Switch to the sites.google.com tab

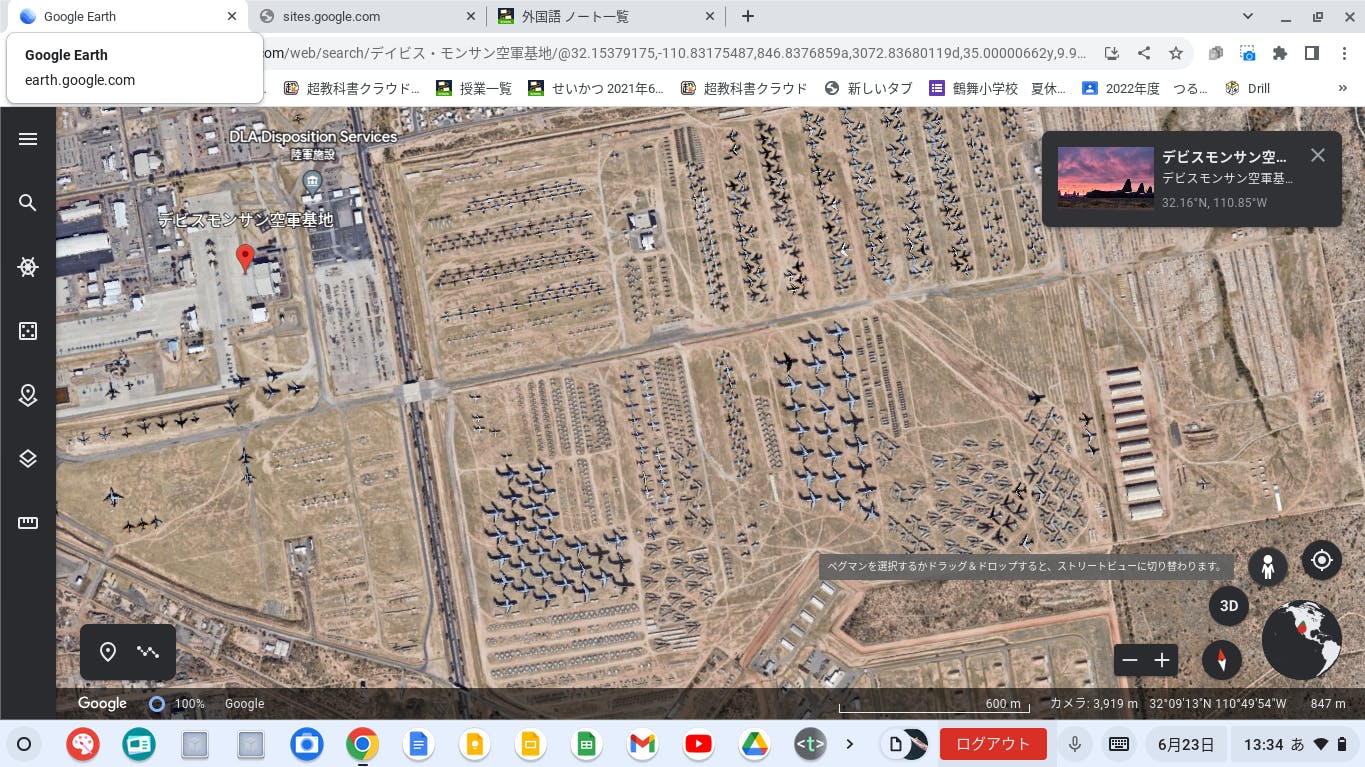(x=366, y=17)
